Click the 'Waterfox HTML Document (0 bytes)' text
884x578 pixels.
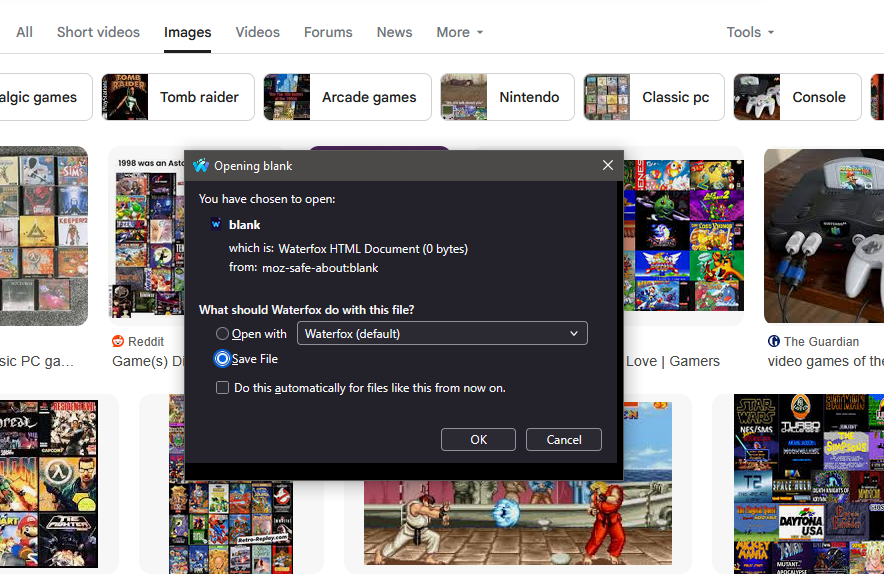pos(373,249)
